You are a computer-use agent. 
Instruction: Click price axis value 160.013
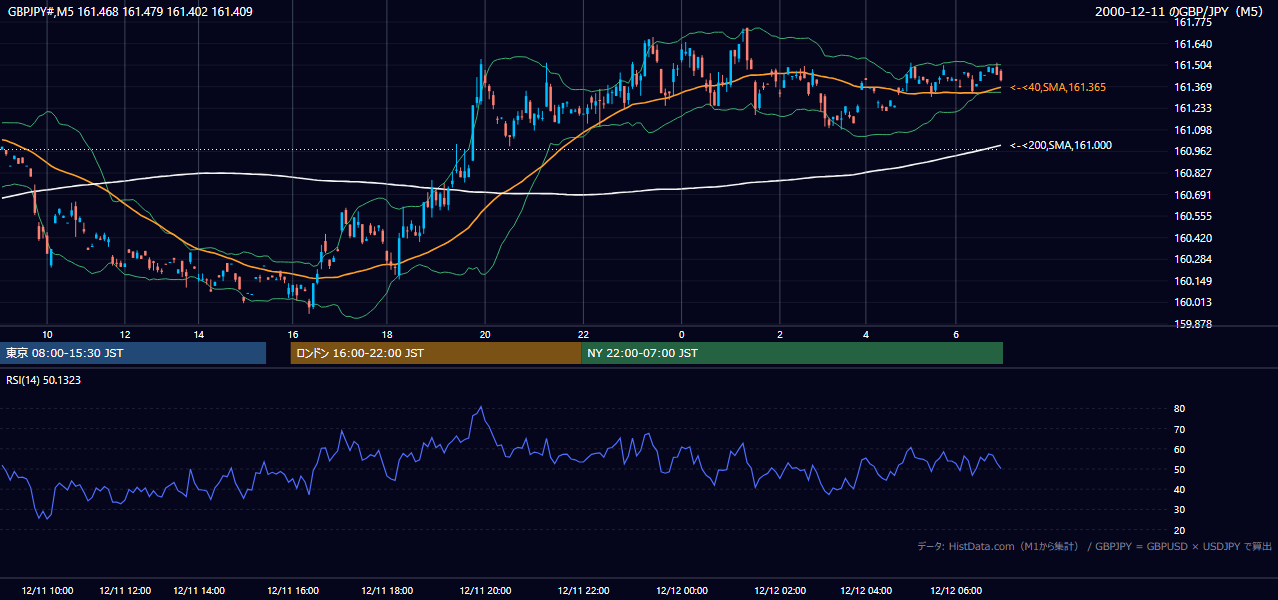click(1194, 303)
